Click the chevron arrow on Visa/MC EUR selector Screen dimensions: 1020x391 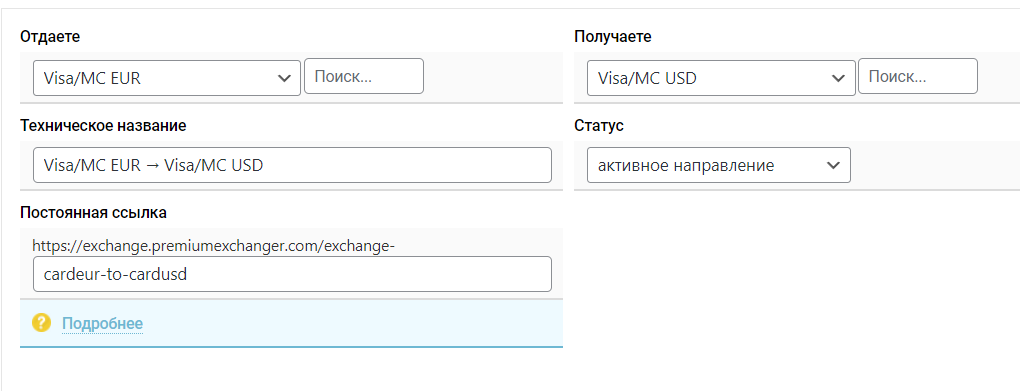(284, 79)
